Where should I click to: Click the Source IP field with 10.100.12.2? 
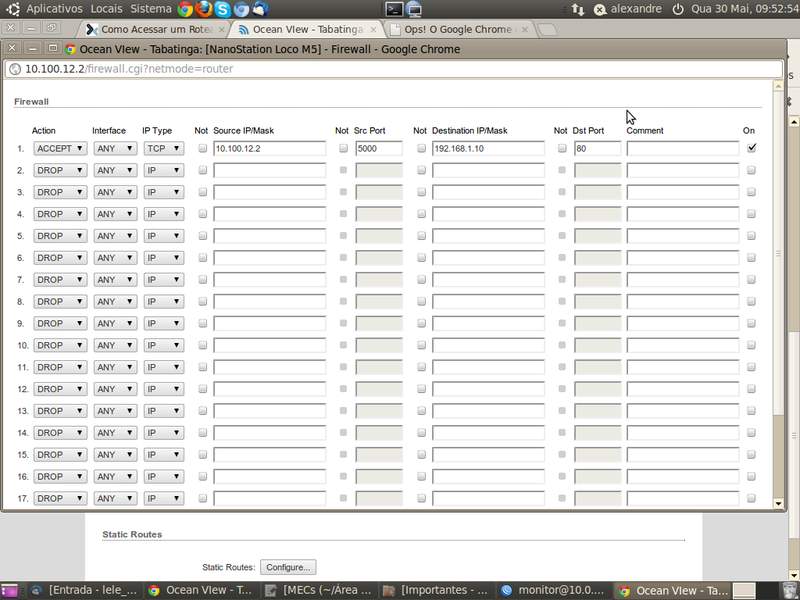coord(269,148)
